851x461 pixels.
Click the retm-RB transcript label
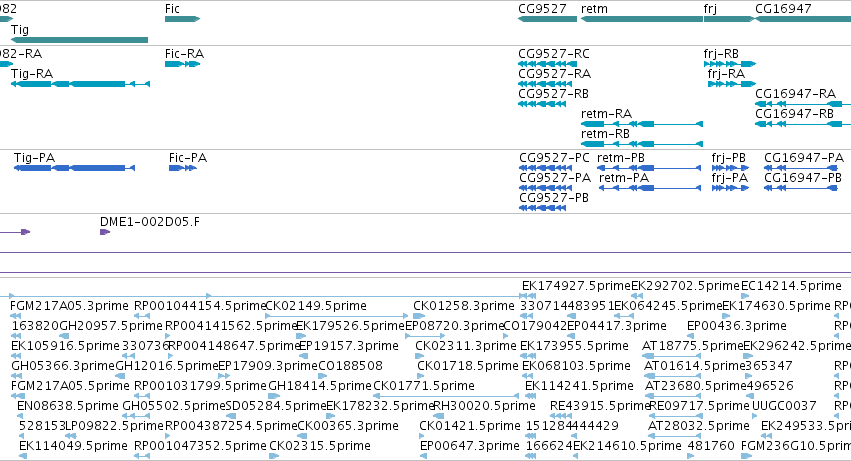coord(605,134)
